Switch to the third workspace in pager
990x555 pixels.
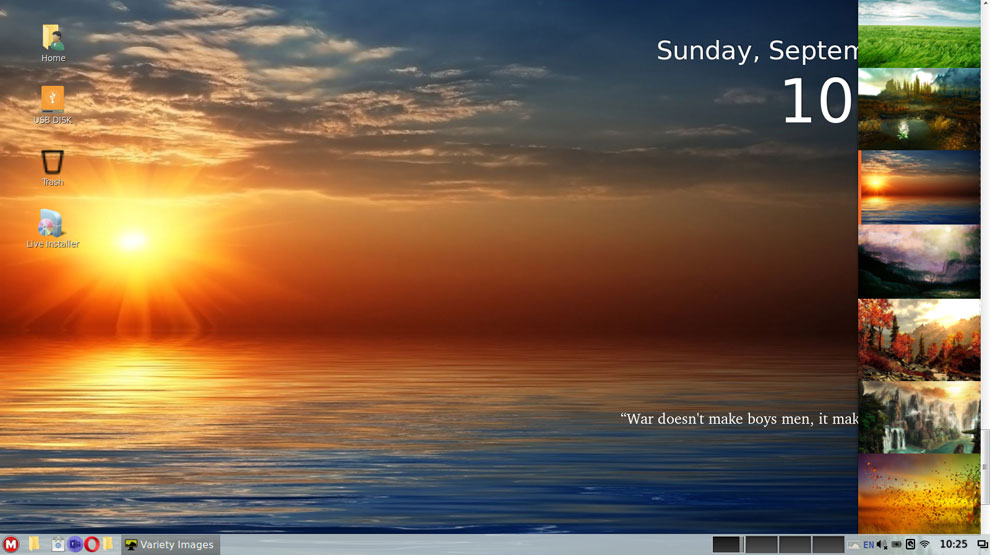tap(795, 544)
